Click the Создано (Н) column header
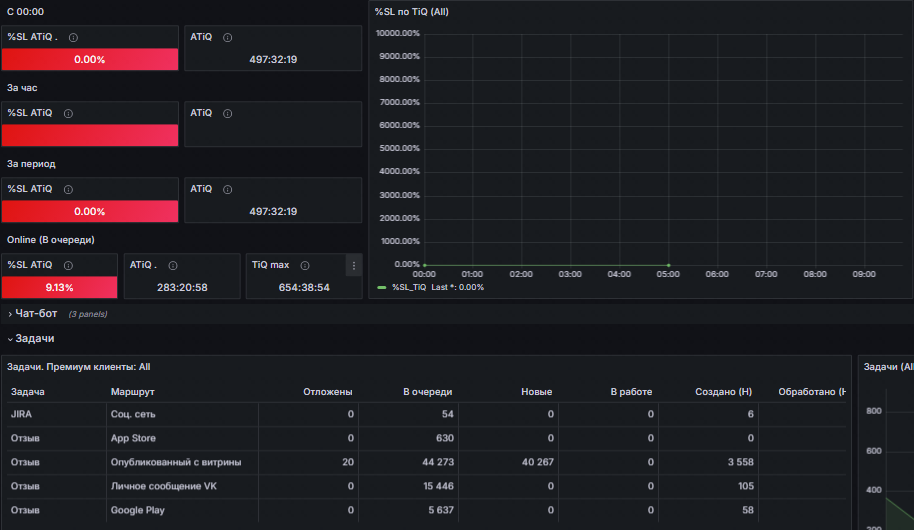 click(723, 392)
